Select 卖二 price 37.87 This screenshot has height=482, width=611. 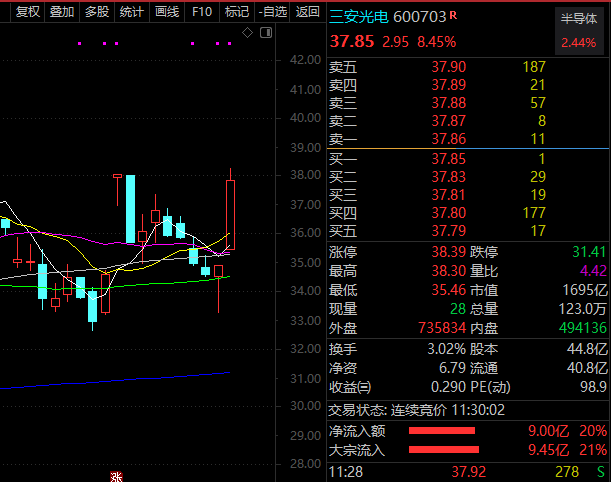449,121
